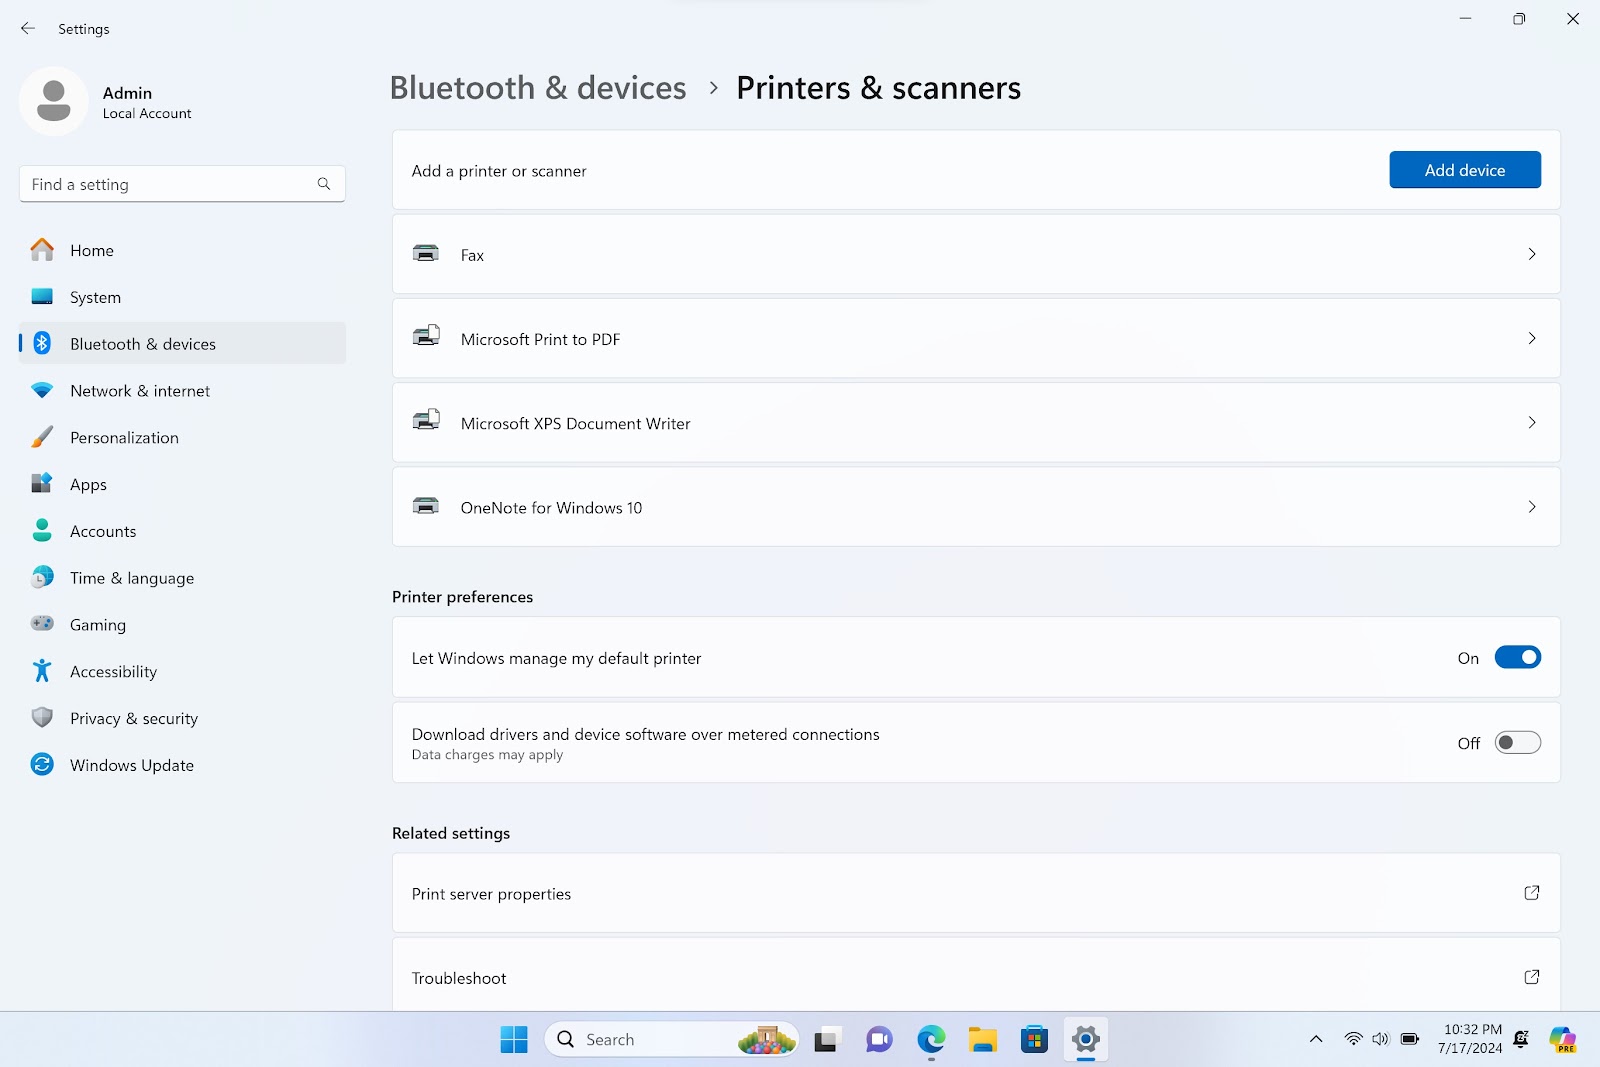Enable driver downloads over metered connections
The height and width of the screenshot is (1067, 1600).
[1517, 742]
